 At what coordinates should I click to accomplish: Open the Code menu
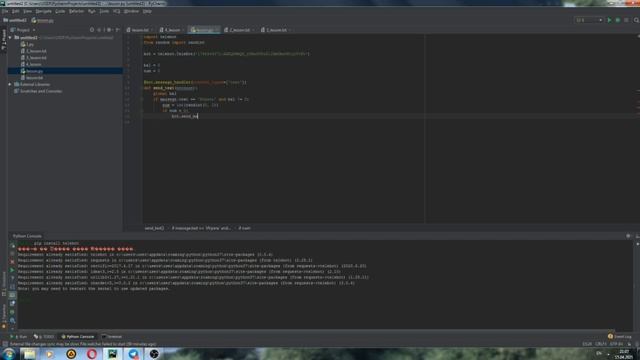tap(60, 11)
